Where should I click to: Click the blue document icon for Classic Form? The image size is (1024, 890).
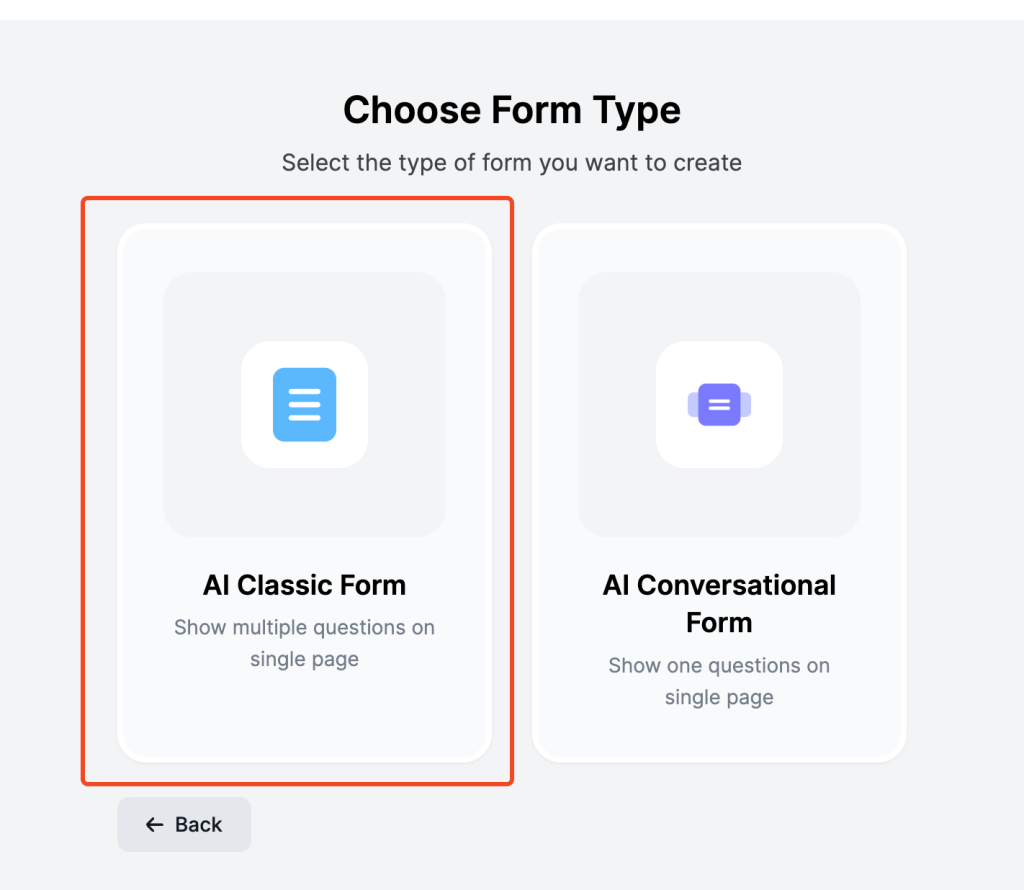304,404
